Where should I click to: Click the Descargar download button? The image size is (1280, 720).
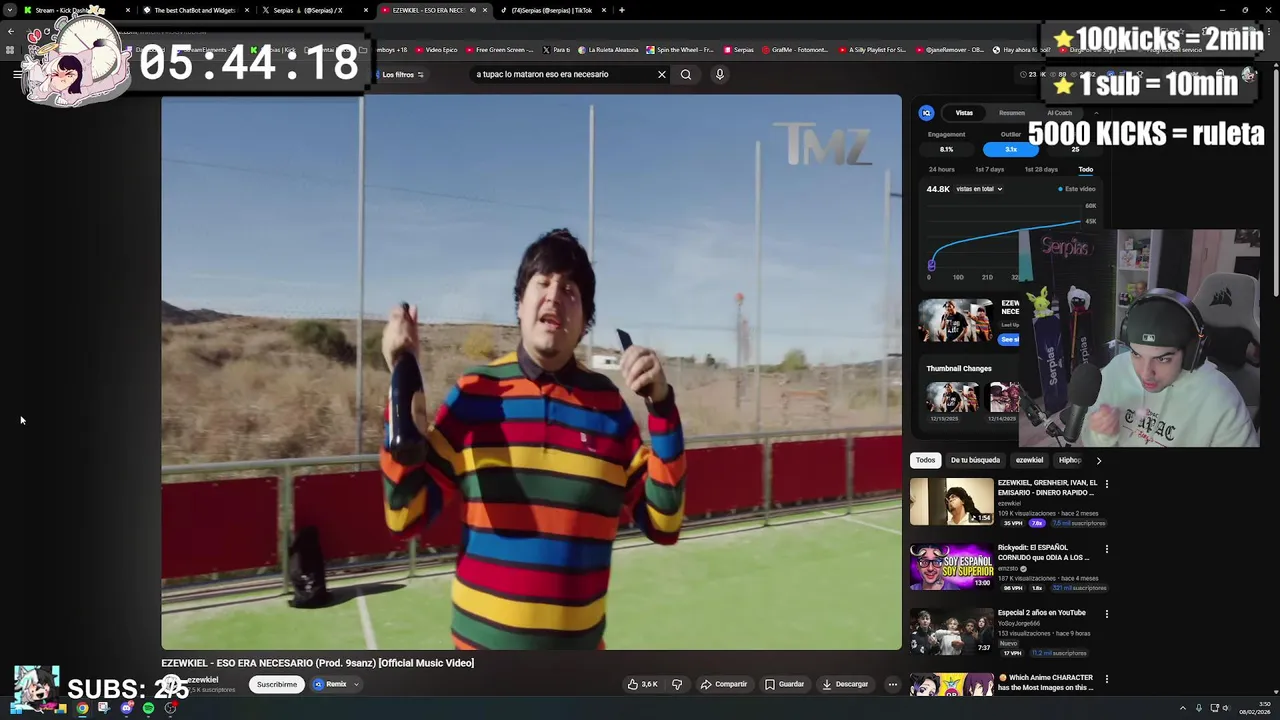pos(845,684)
